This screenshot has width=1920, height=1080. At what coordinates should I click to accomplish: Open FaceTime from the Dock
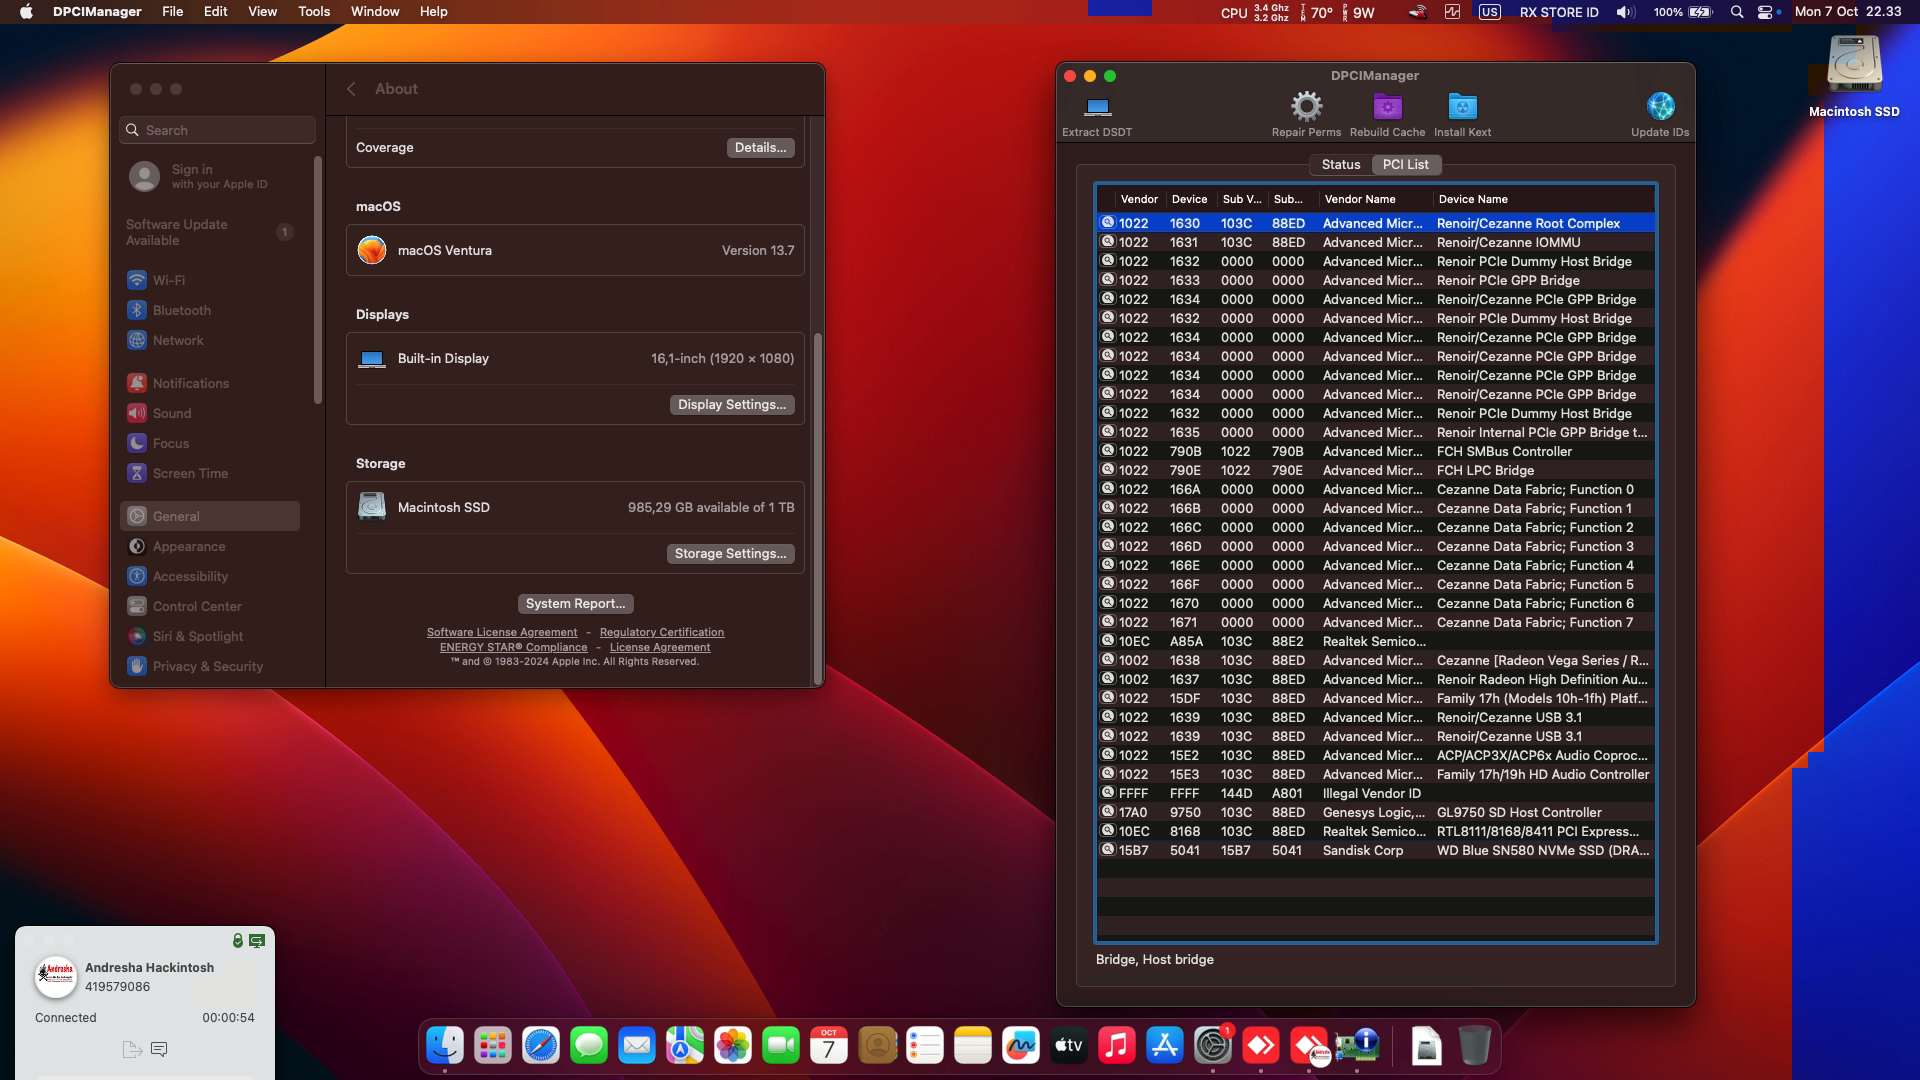pos(781,1046)
